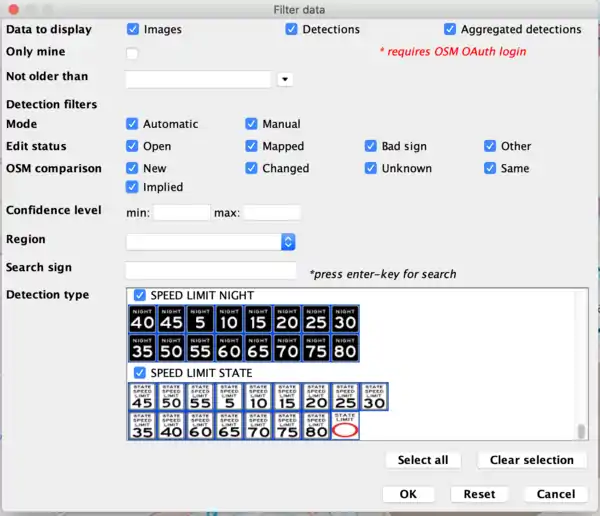Select the State Speed Limit 30 sign
The width and height of the screenshot is (600, 516).
[x=375, y=396]
